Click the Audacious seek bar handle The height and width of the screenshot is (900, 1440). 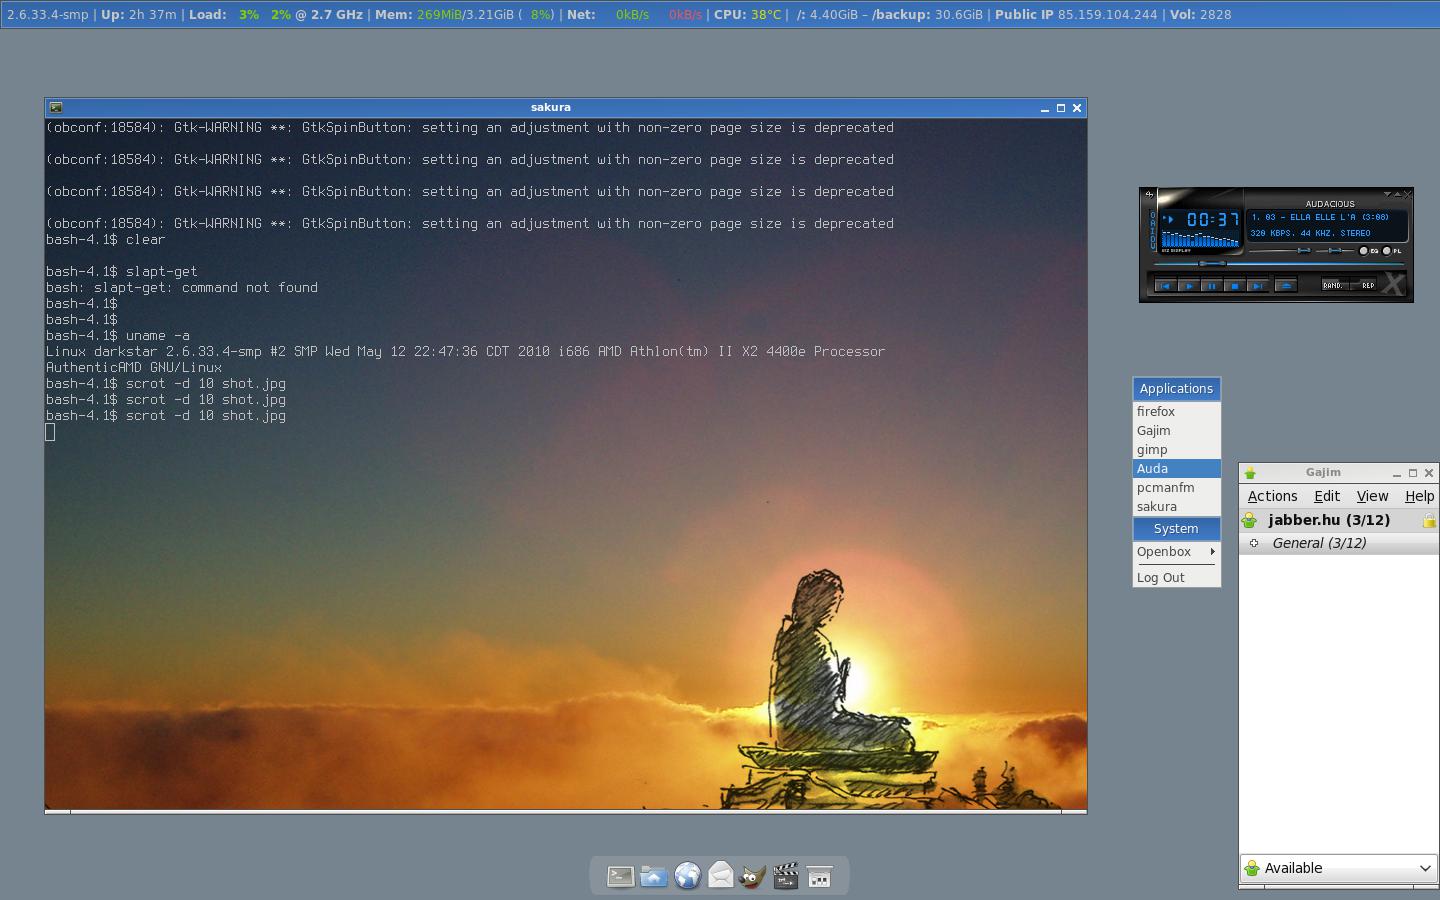point(1212,264)
